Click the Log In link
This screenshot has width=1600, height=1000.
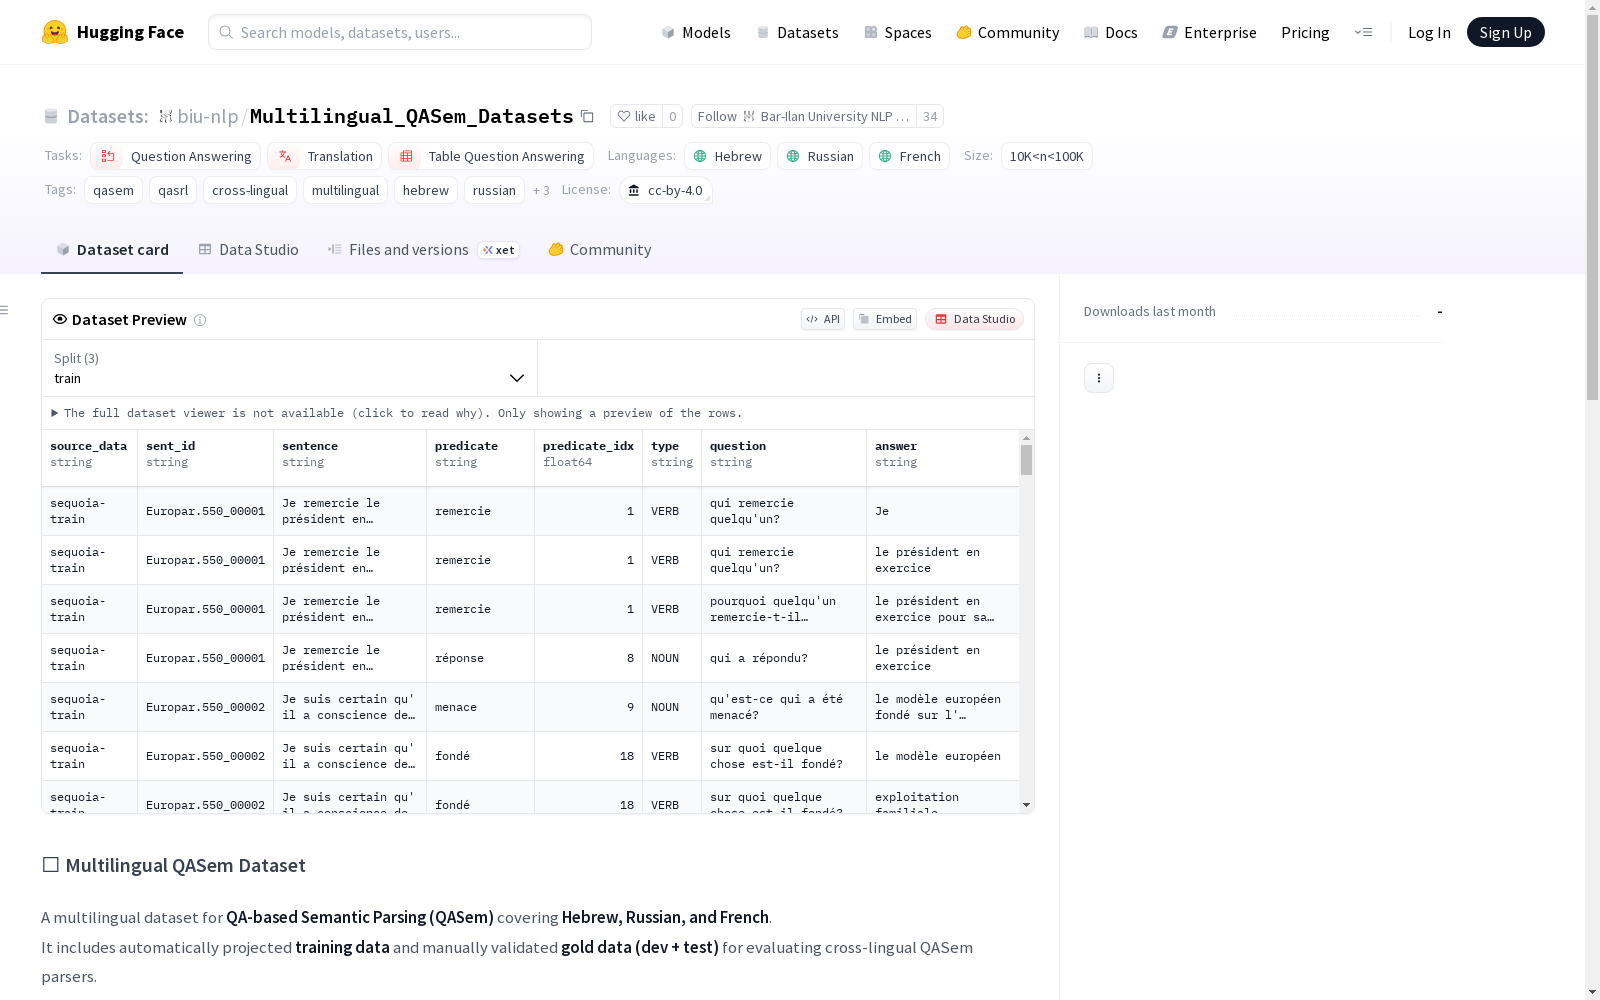tap(1429, 32)
